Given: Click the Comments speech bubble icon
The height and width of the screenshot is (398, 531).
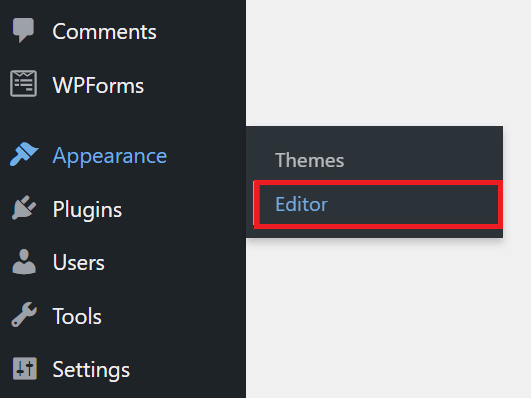Looking at the screenshot, I should (23, 30).
